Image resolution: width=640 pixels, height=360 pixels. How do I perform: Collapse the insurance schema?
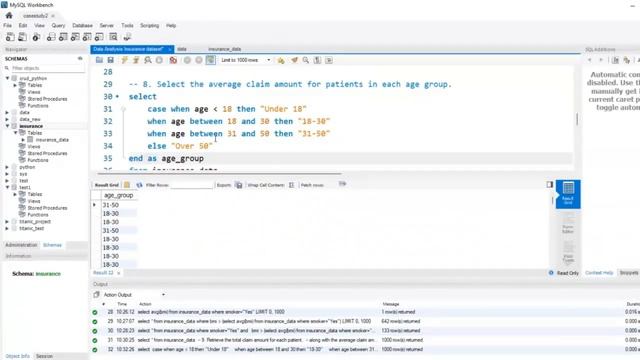[x=7, y=126]
